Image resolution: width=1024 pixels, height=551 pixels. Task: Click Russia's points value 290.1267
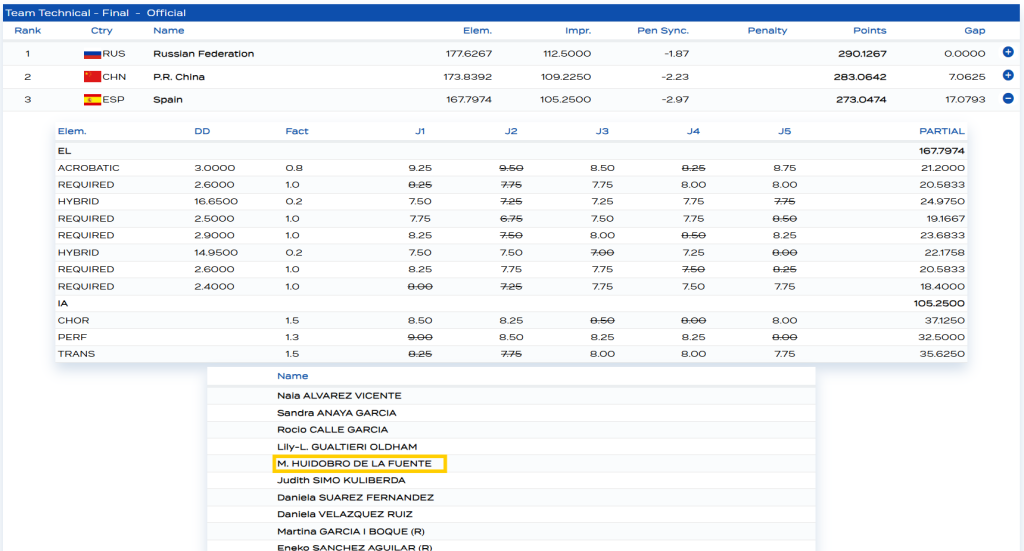pyautogui.click(x=862, y=54)
